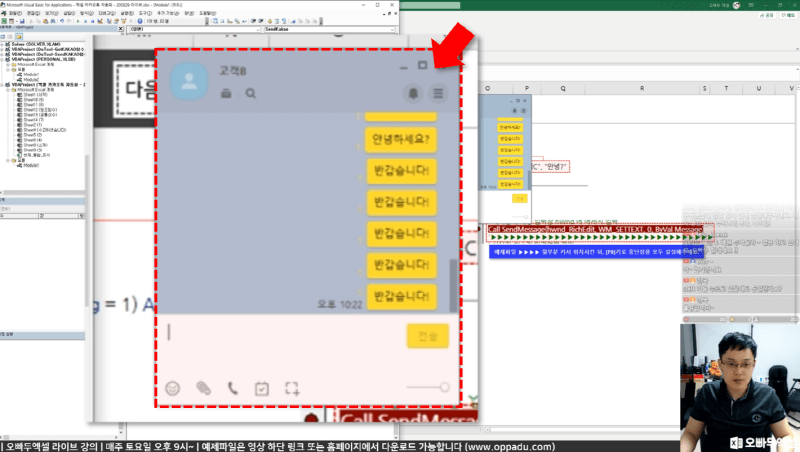
Task: Open the 디버그(D) menu in VBA editor
Action: pos(107,13)
